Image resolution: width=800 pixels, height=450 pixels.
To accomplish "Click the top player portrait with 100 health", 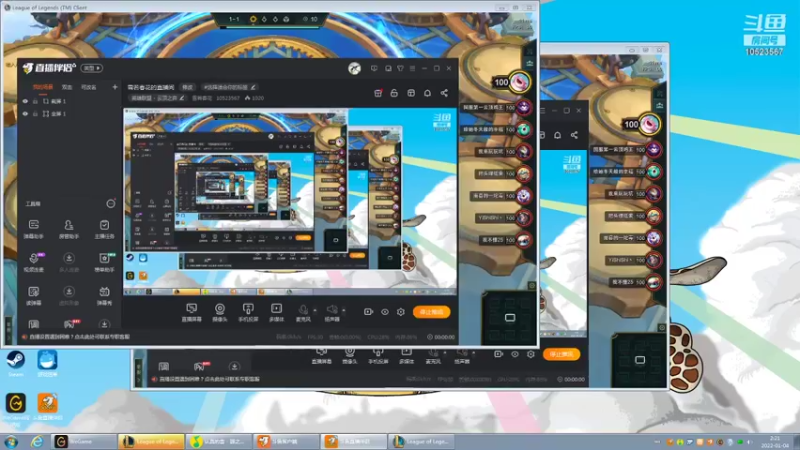I will (x=519, y=82).
